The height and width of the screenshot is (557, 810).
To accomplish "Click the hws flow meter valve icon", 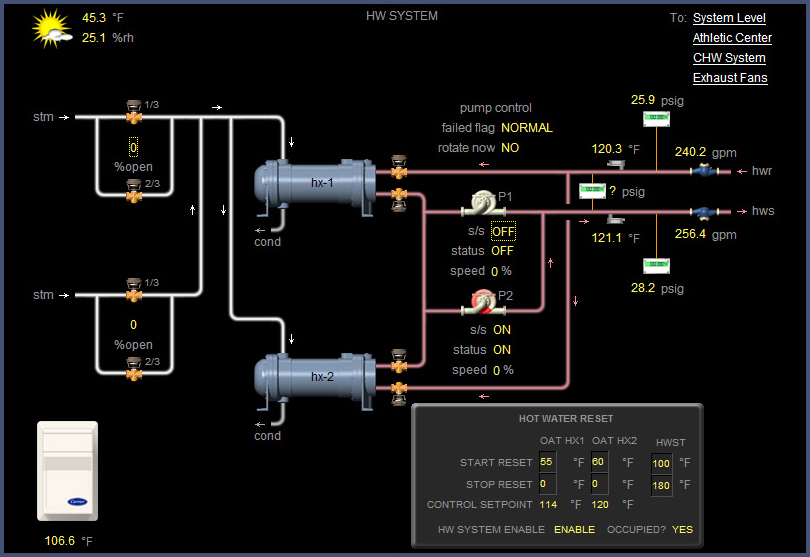I will tap(704, 212).
